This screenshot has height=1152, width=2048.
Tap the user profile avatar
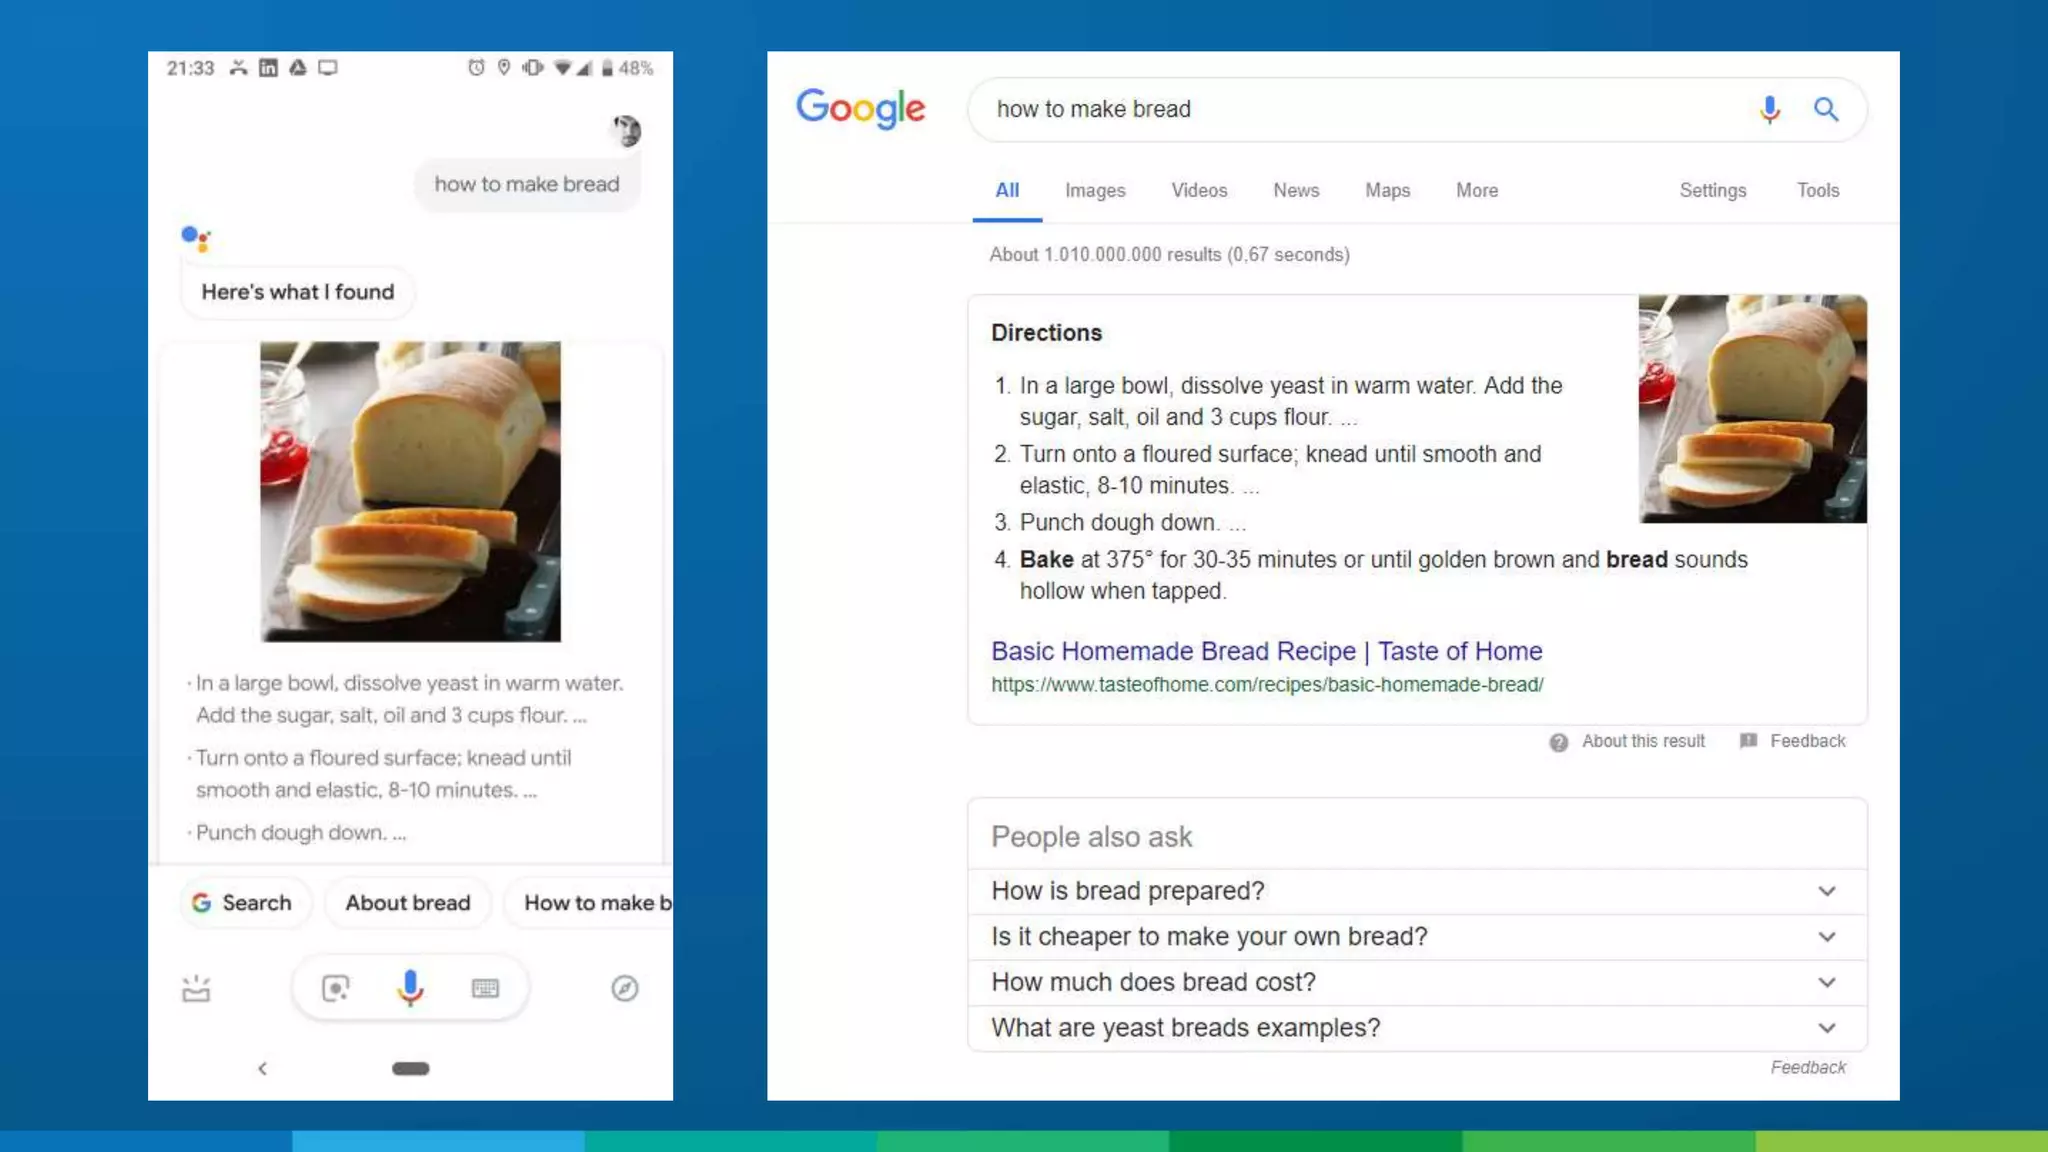[x=627, y=130]
